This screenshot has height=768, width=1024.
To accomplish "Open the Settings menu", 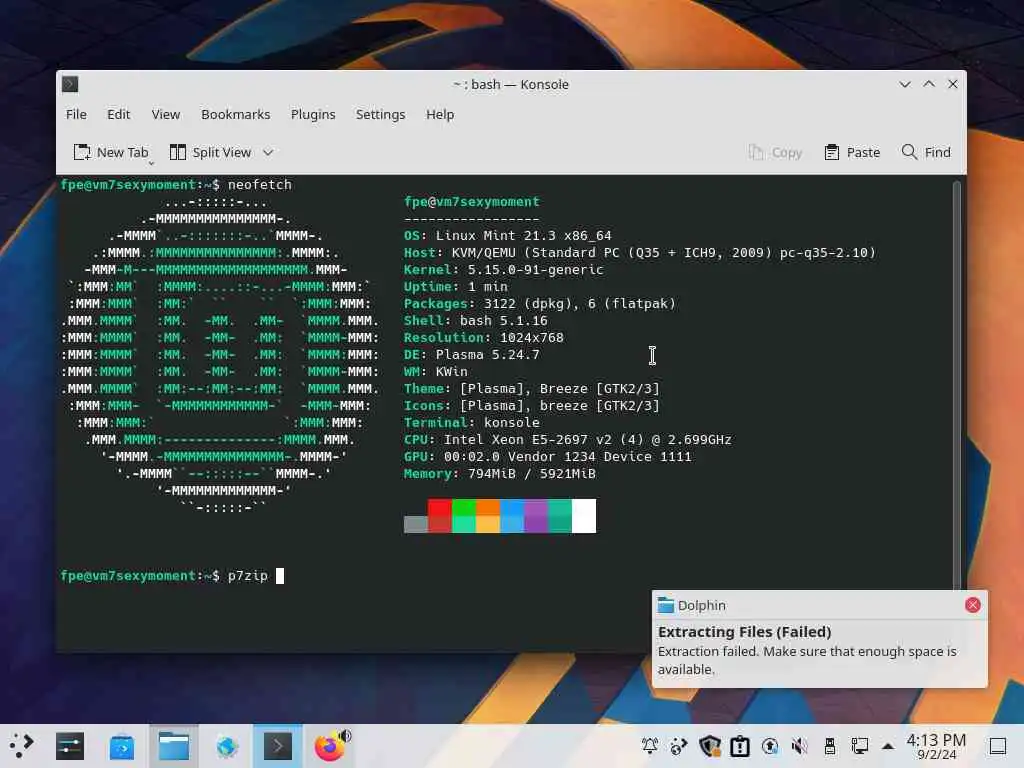I will [x=380, y=114].
